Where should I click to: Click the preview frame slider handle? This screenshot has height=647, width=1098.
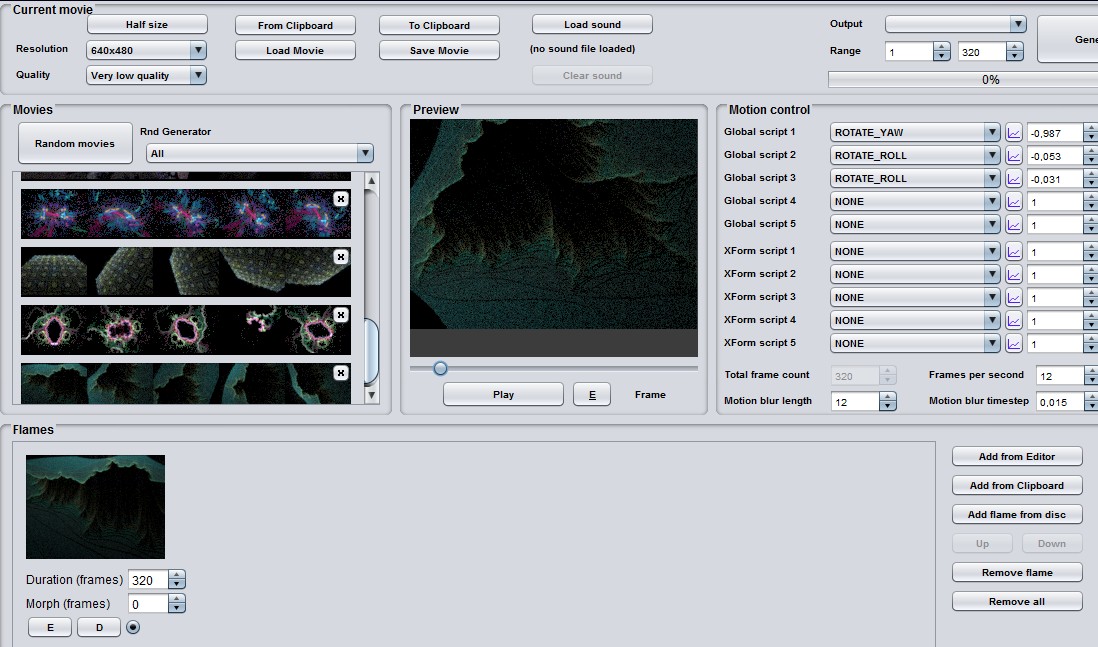(440, 368)
